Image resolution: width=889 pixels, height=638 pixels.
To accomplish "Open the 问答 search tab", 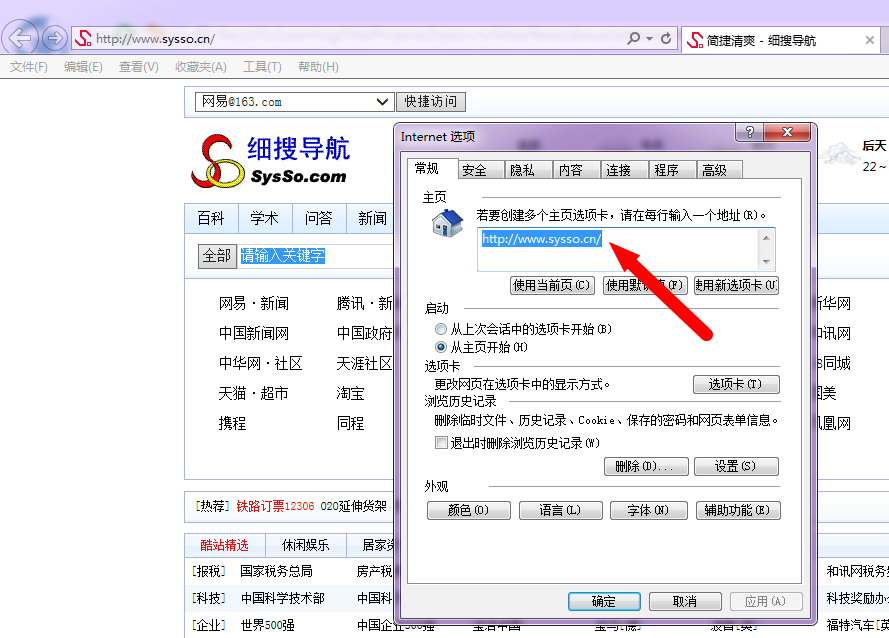I will tap(318, 218).
